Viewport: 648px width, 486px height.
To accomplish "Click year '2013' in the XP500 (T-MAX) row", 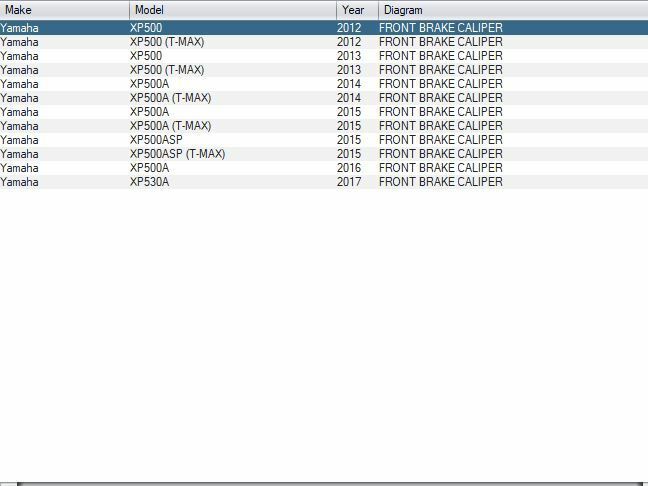I will pyautogui.click(x=349, y=70).
